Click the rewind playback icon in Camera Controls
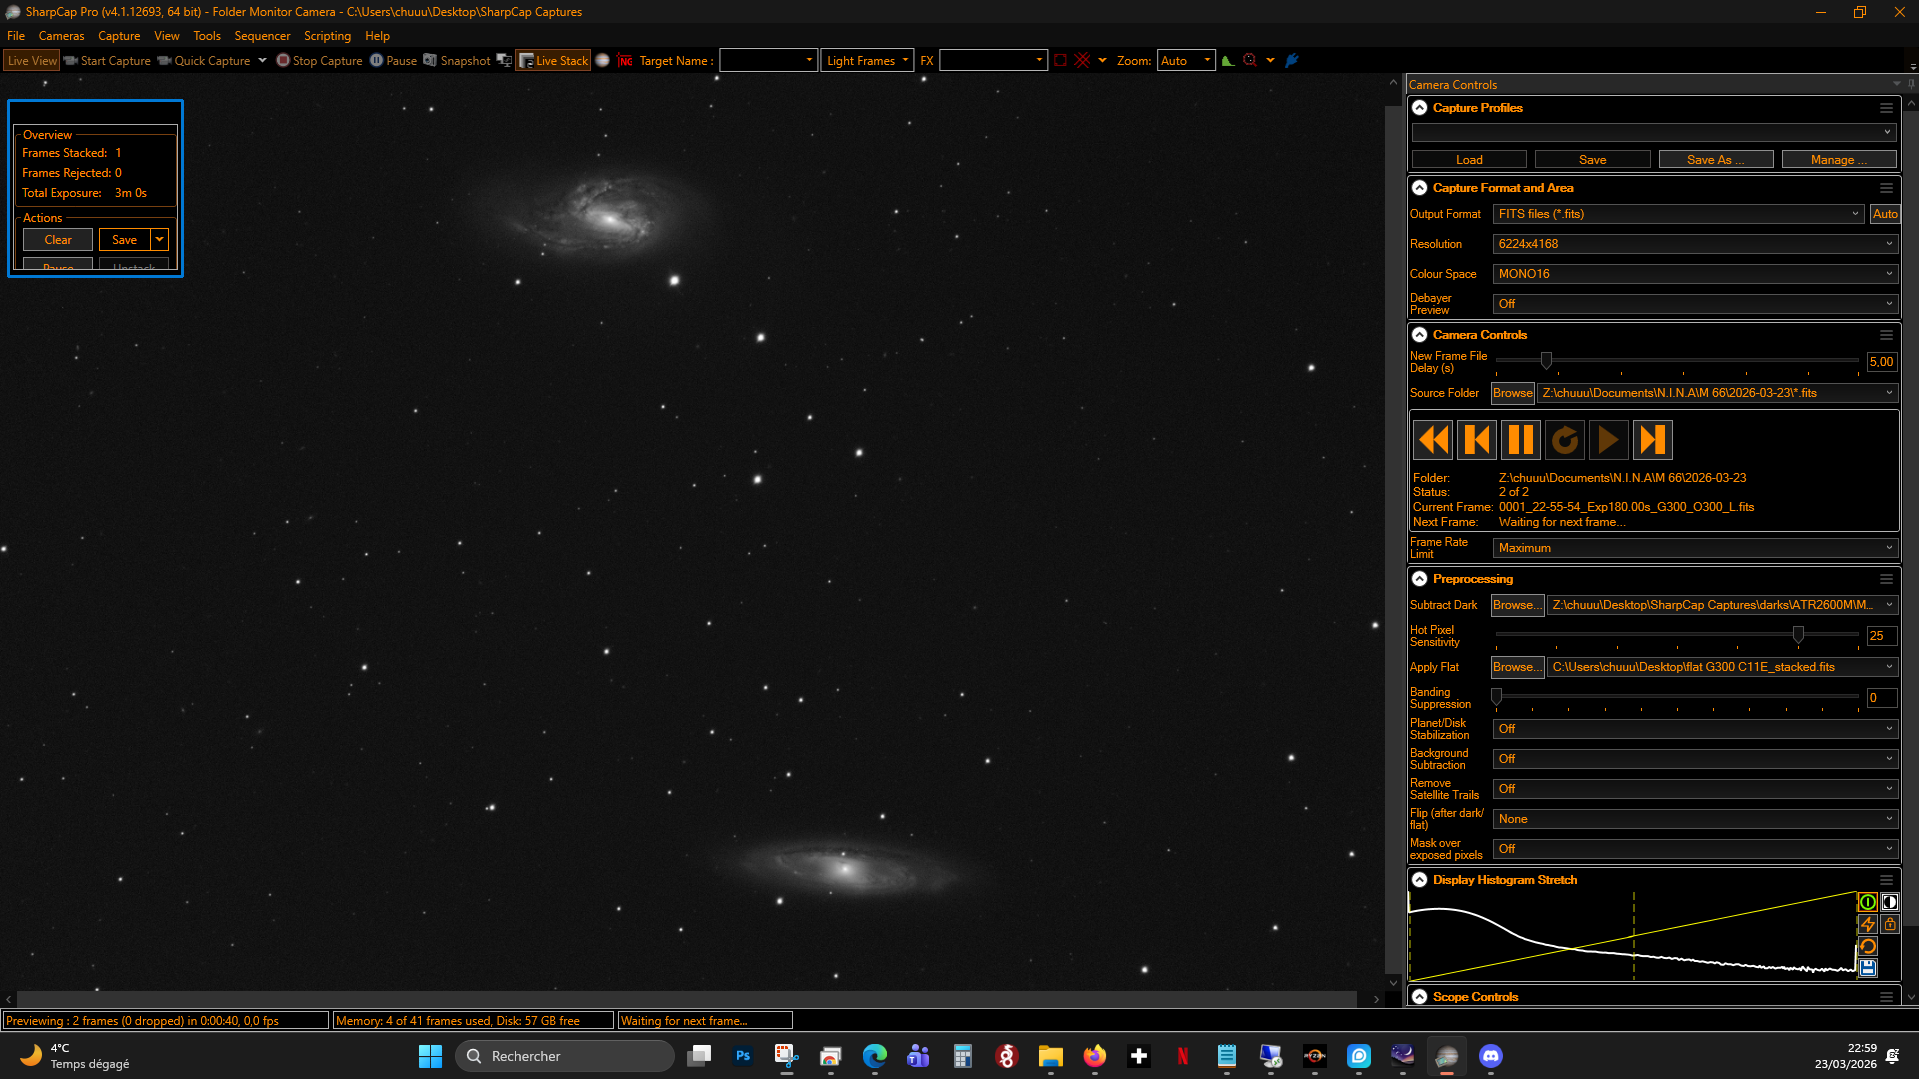1919x1079 pixels. [1433, 440]
